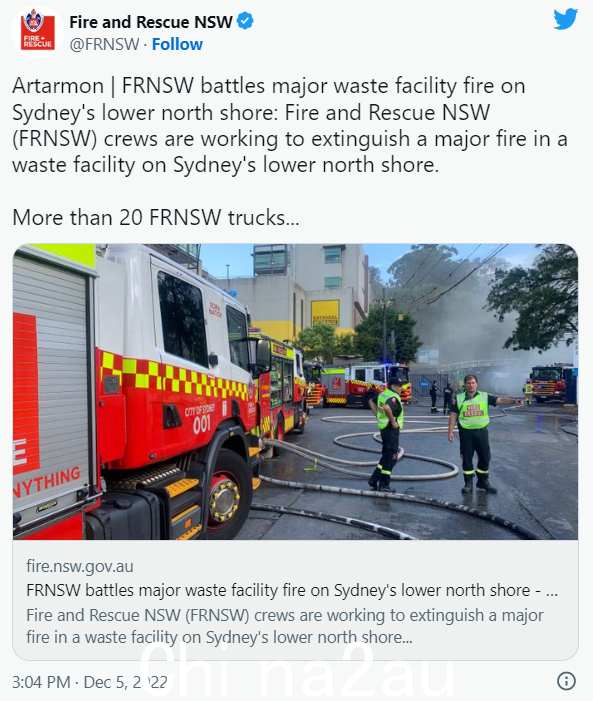Click the link card description text
This screenshot has width=593, height=701.
[284, 626]
